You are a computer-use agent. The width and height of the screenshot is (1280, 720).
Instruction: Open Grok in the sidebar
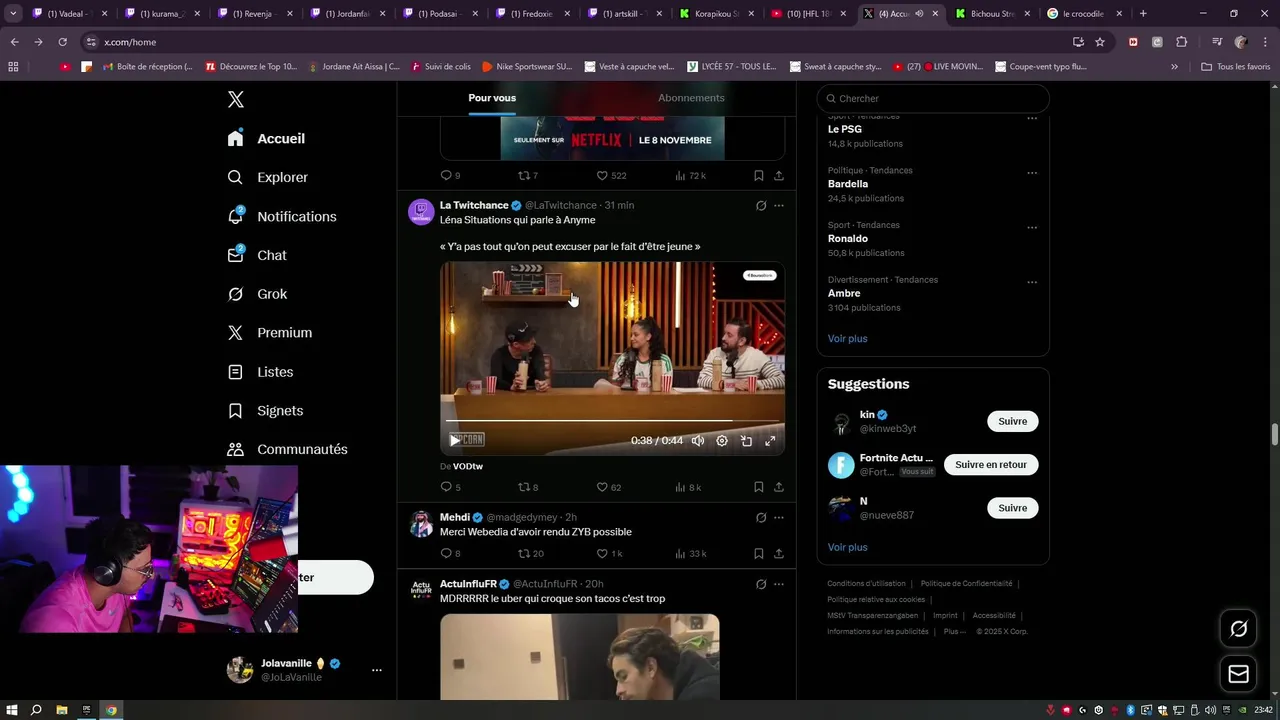click(257, 295)
